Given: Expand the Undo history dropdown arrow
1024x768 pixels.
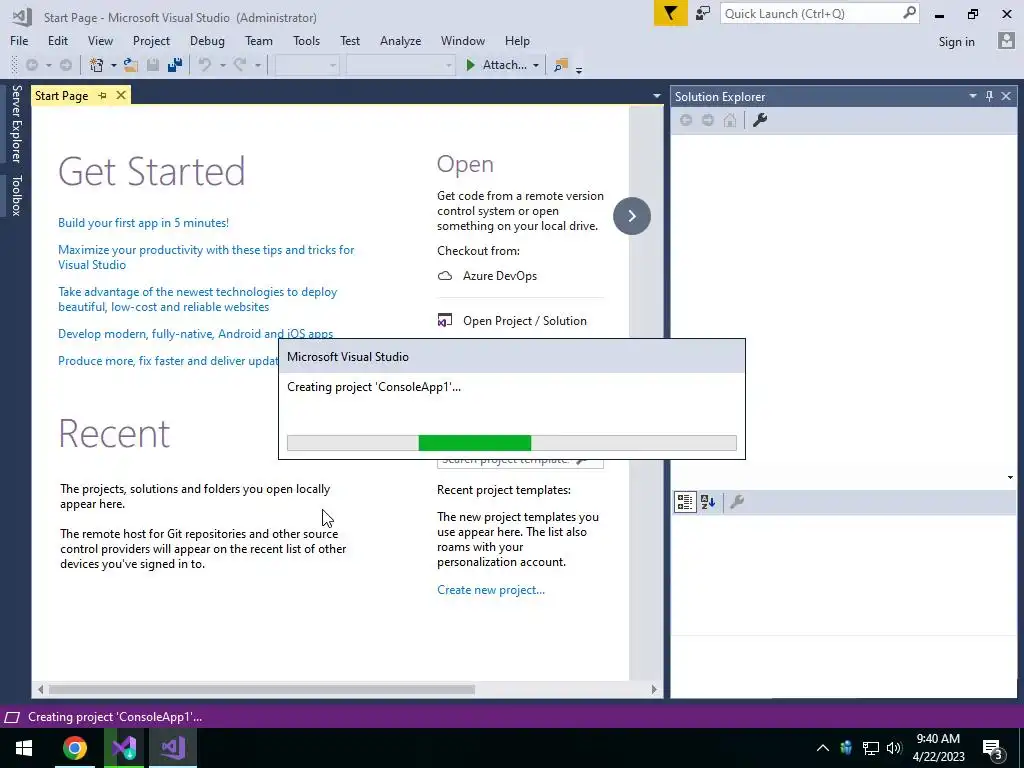Looking at the screenshot, I should pyautogui.click(x=222, y=65).
